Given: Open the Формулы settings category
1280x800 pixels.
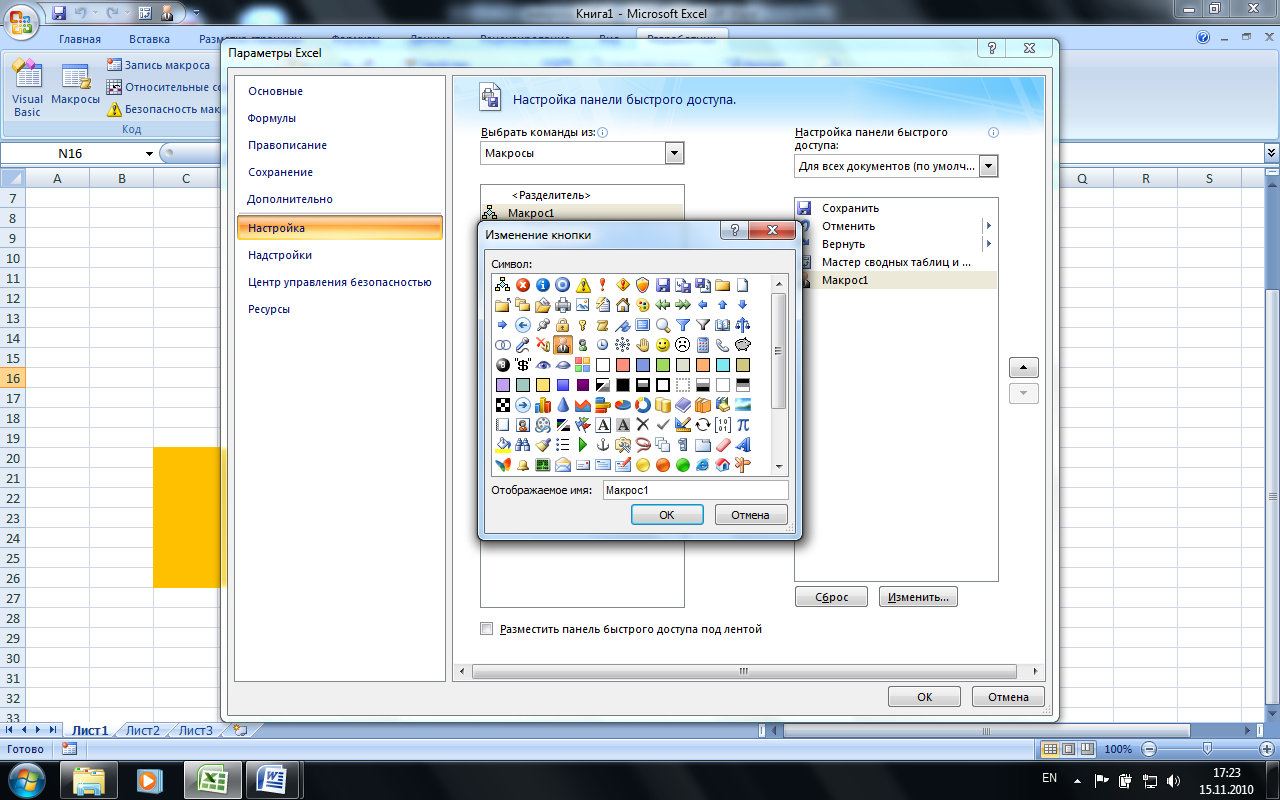Looking at the screenshot, I should click(272, 118).
